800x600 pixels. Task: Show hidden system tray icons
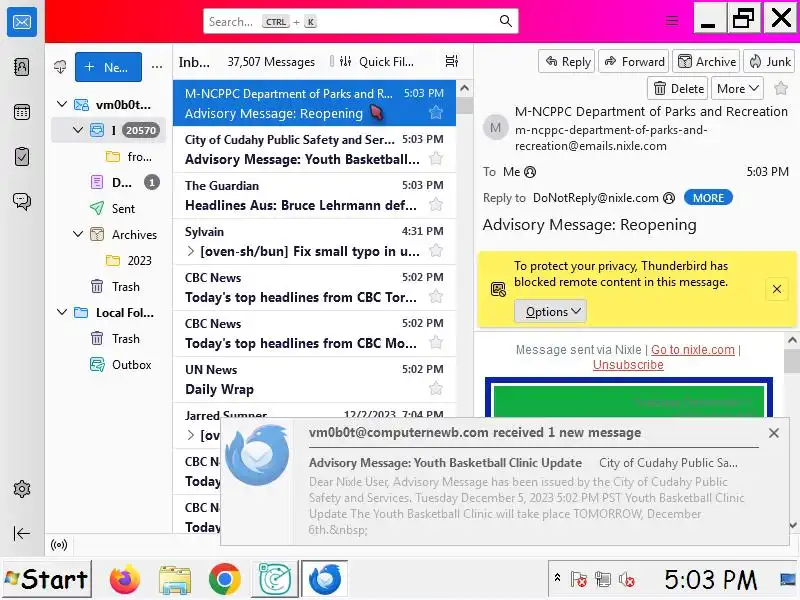[x=557, y=578]
